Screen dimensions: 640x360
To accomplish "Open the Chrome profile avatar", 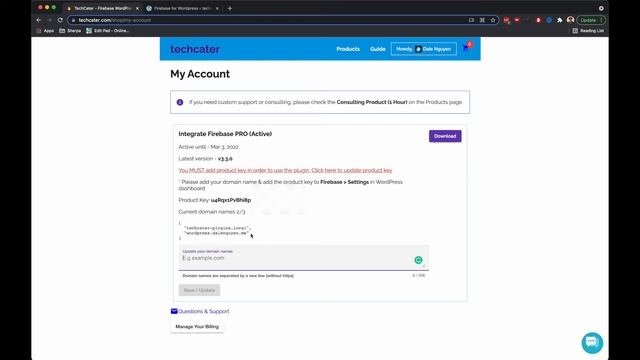I will (x=570, y=20).
